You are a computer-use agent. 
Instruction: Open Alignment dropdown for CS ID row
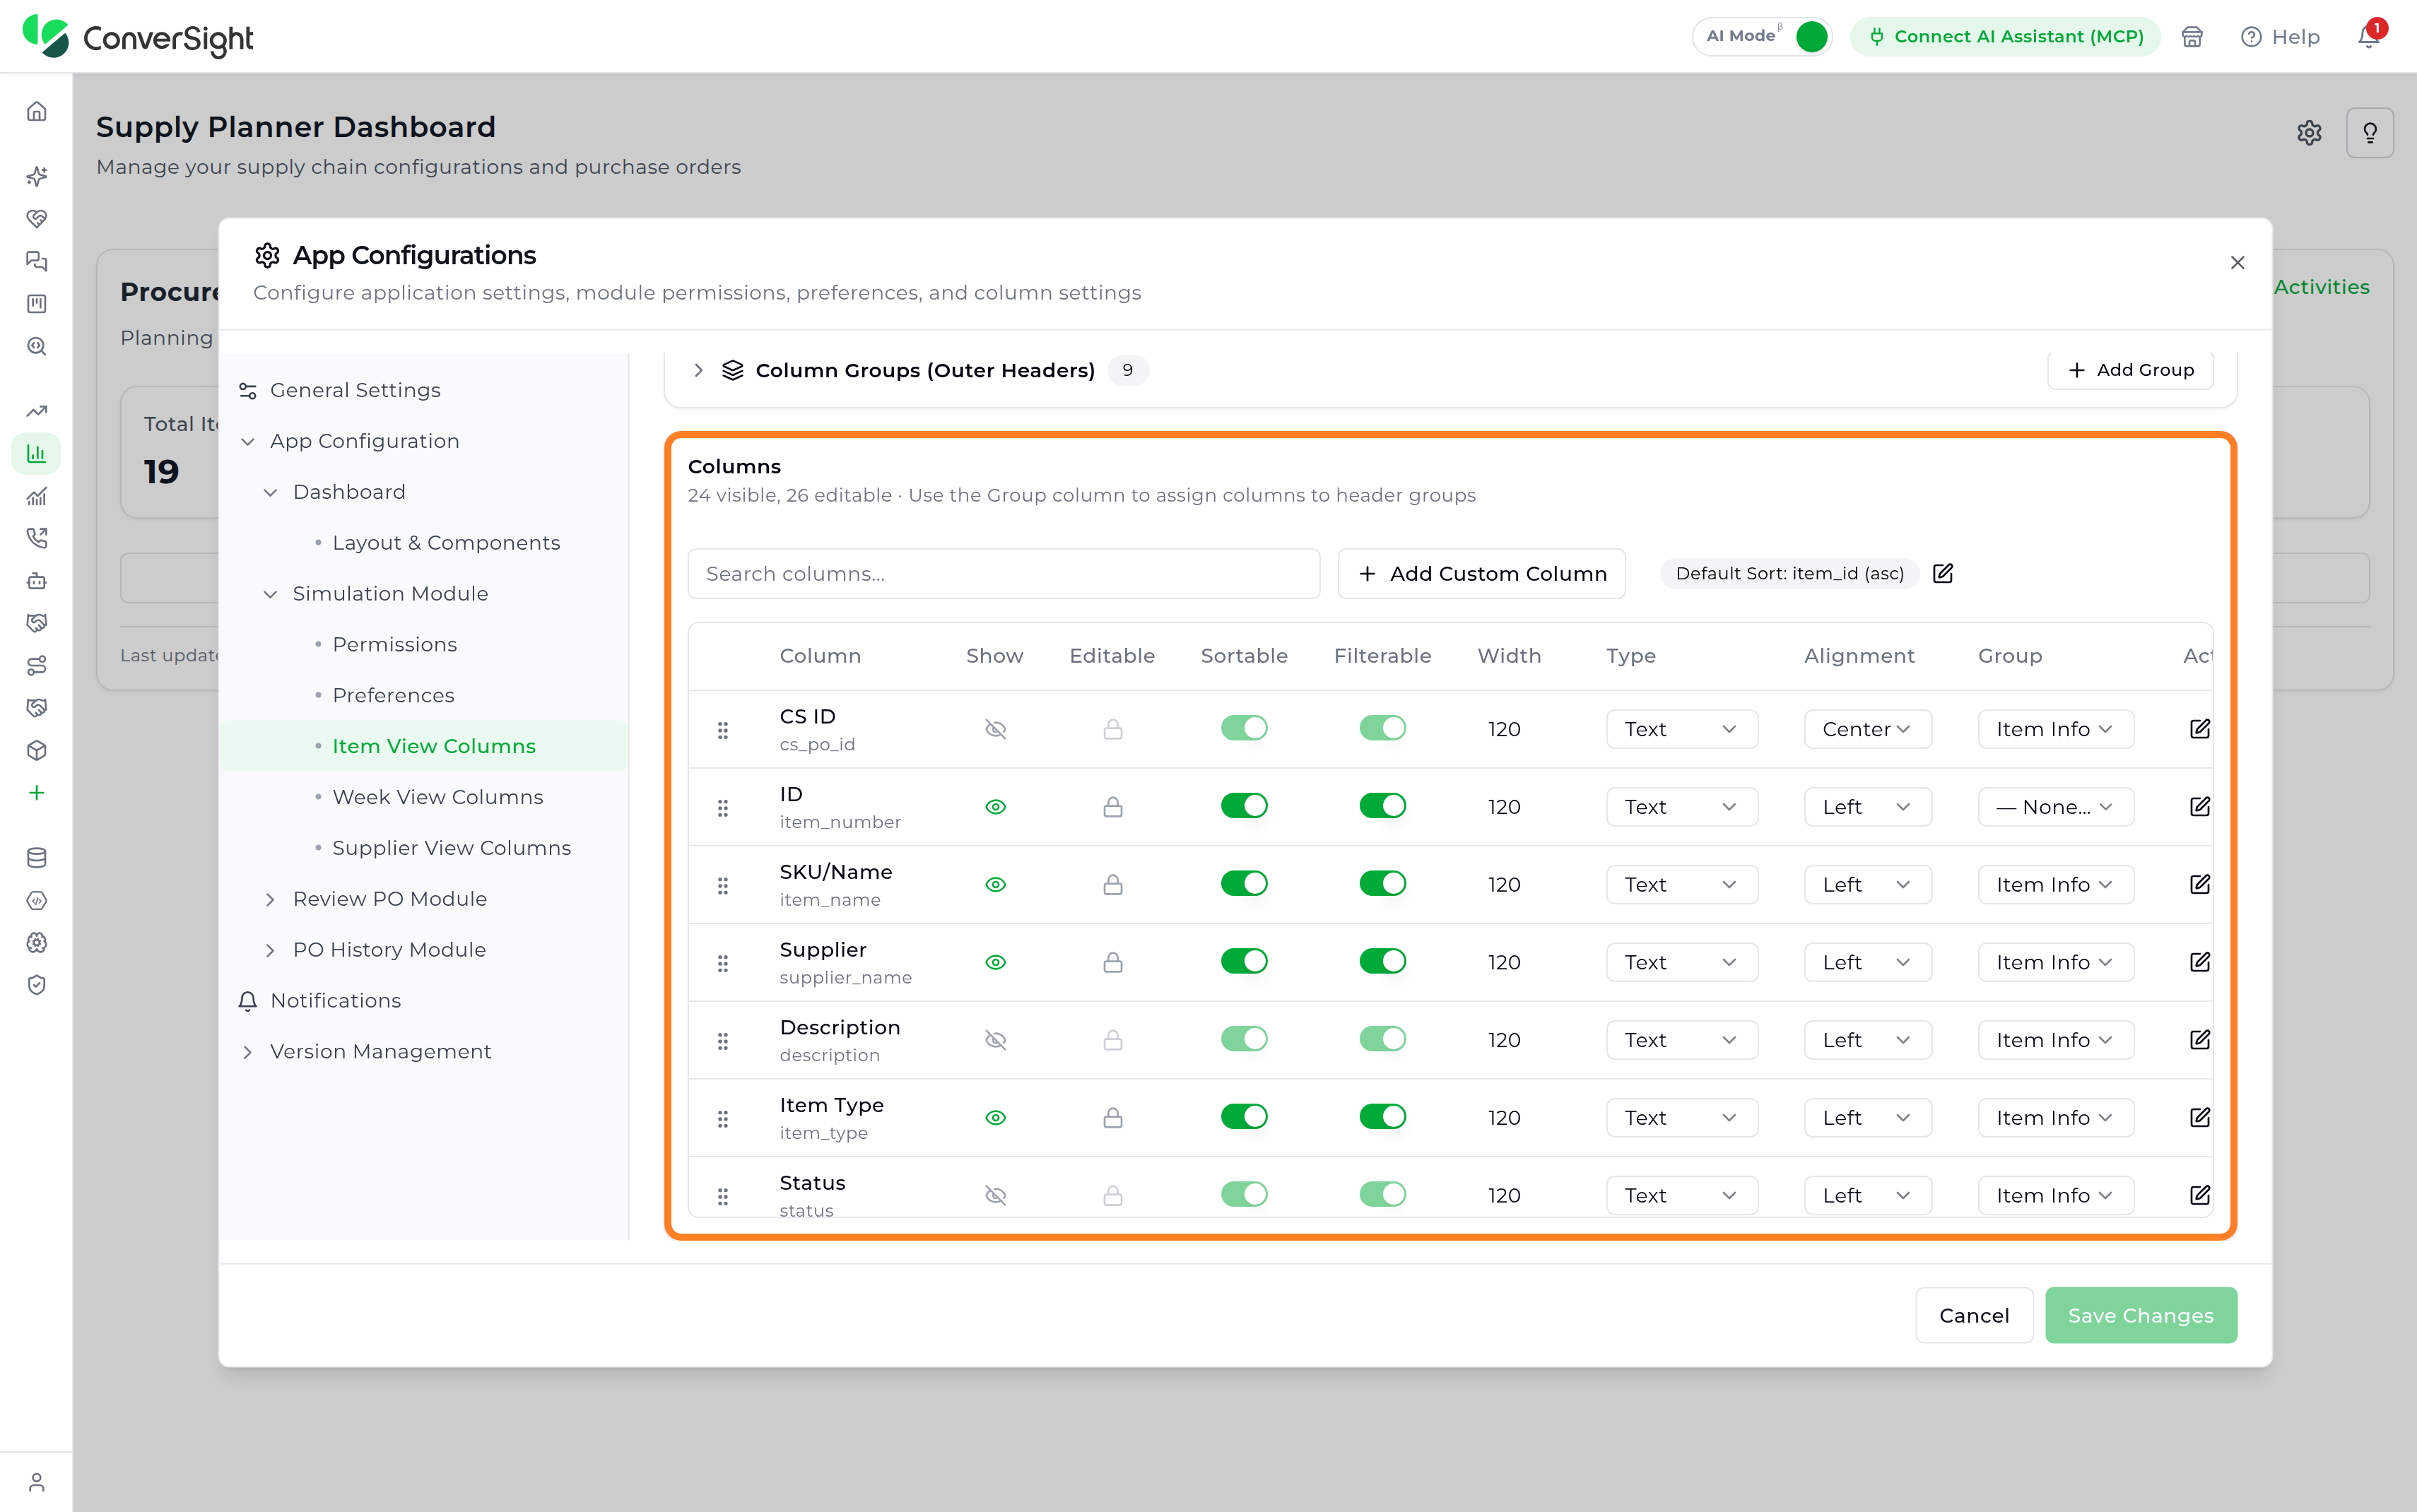click(x=1867, y=729)
